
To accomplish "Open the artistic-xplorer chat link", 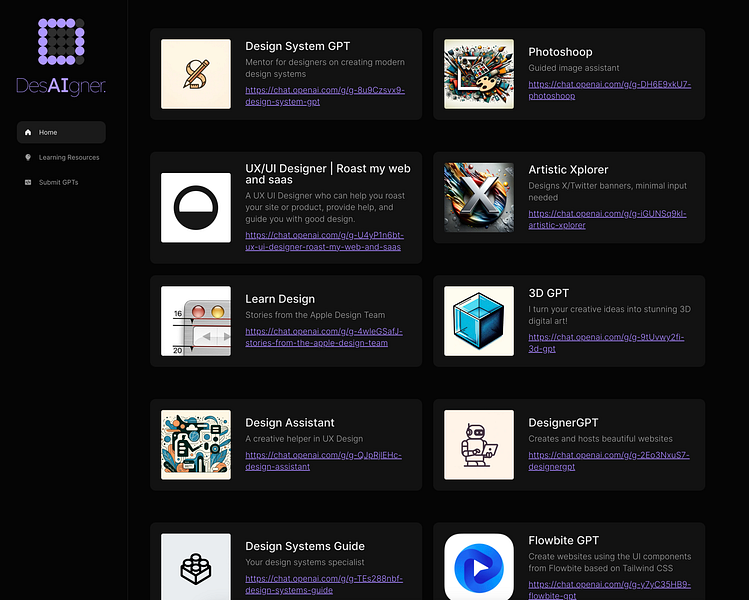I will [x=607, y=219].
